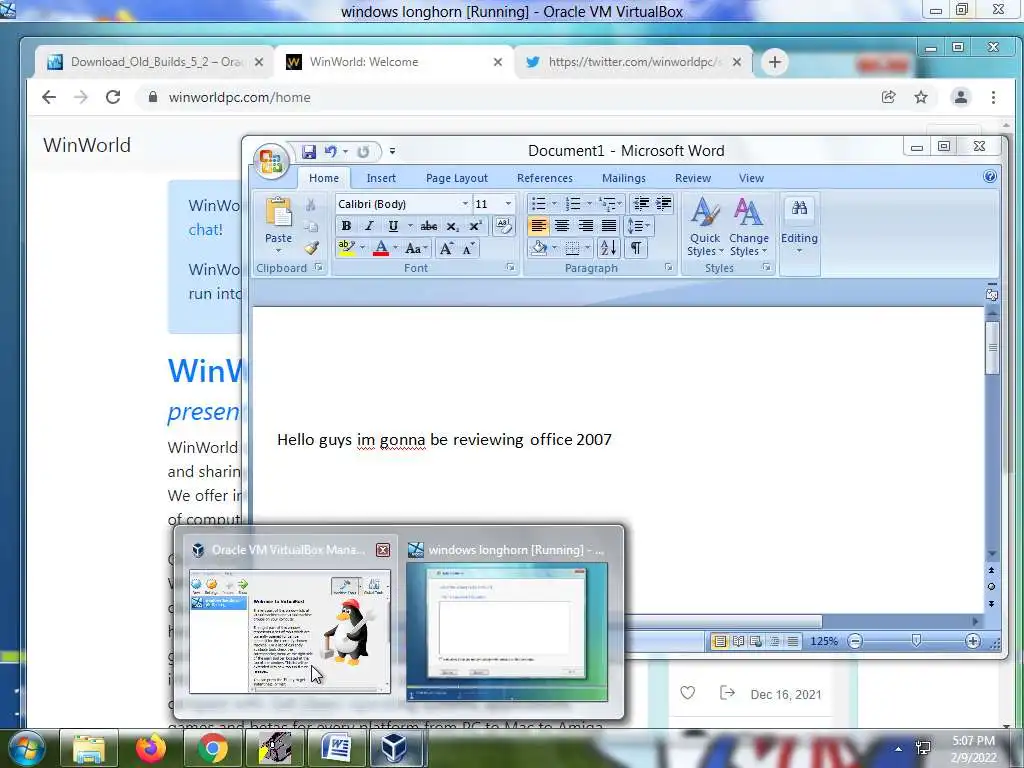The width and height of the screenshot is (1024, 768).
Task: Toggle Justify alignment
Action: 609,226
